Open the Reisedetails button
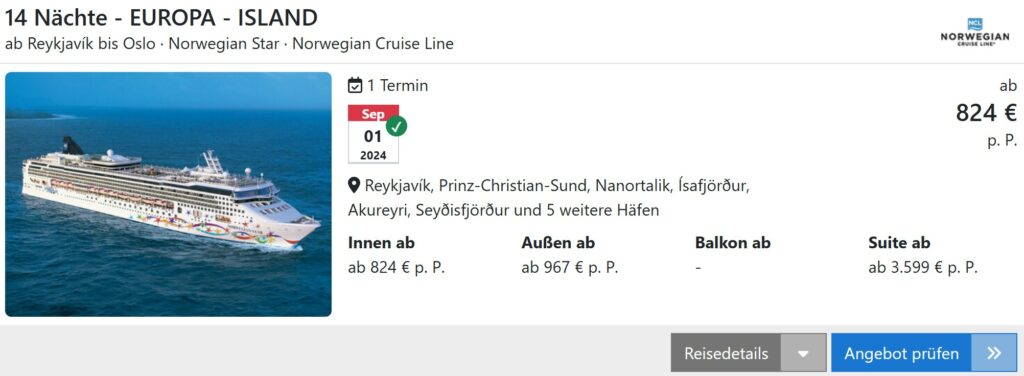Viewport: 1024px width, 376px height. click(x=726, y=353)
